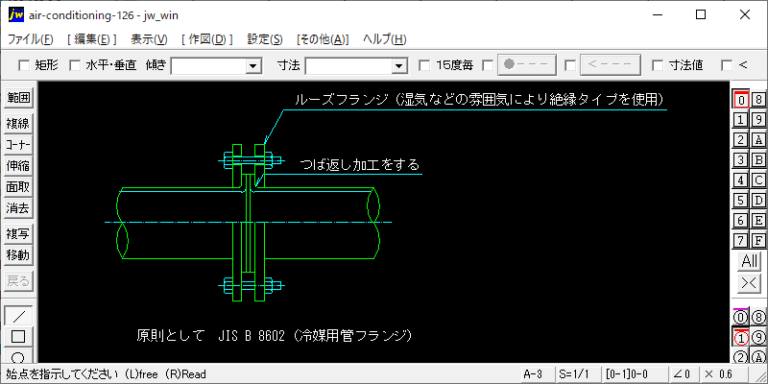Select layer group 1 circle button
768x384 pixels.
tap(741, 337)
